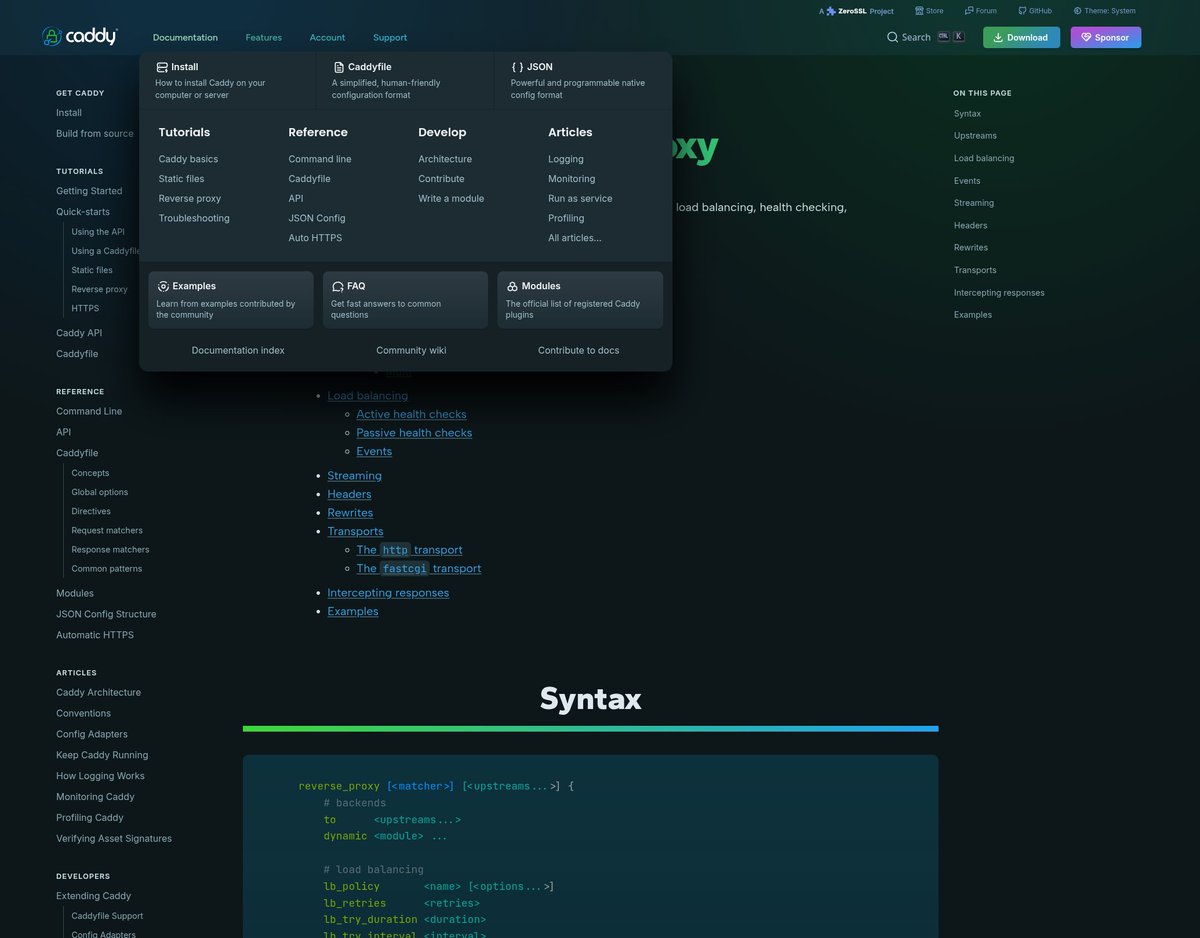Open Getting Started in sidebar
The image size is (1200, 938).
pyautogui.click(x=89, y=191)
